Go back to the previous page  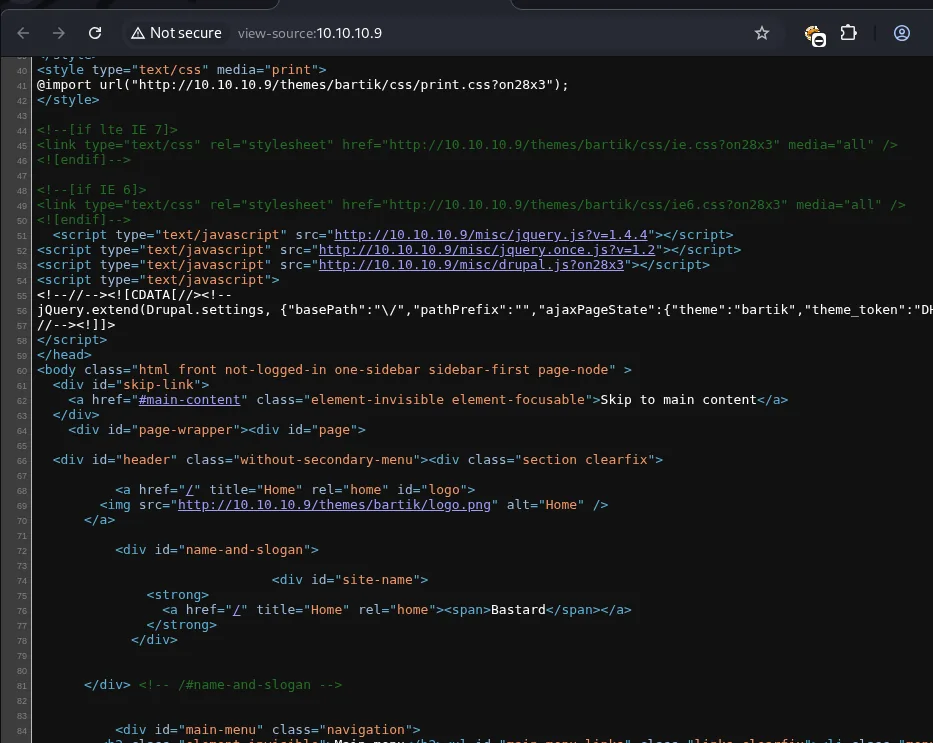(x=23, y=33)
